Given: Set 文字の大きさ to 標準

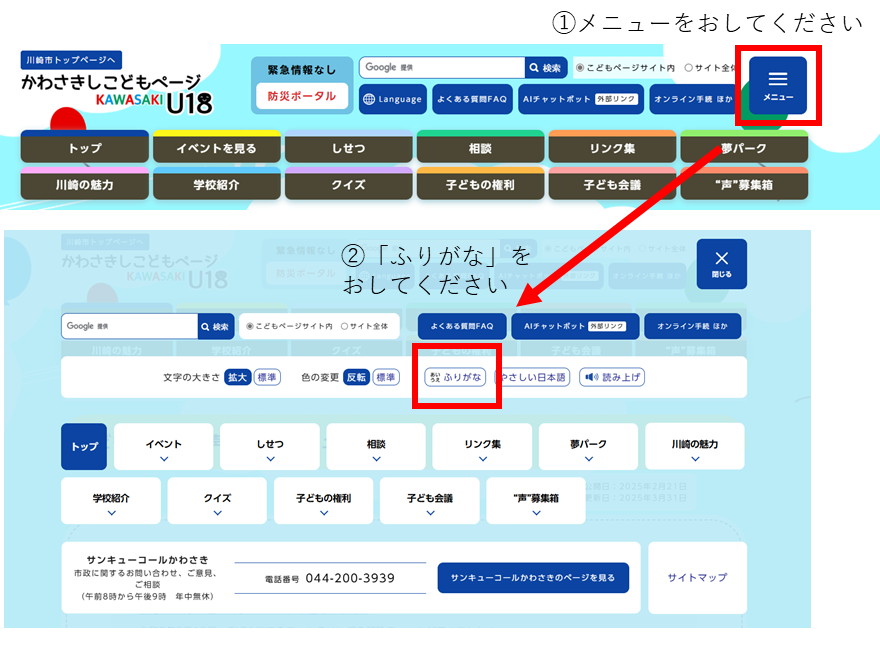Looking at the screenshot, I should (267, 377).
